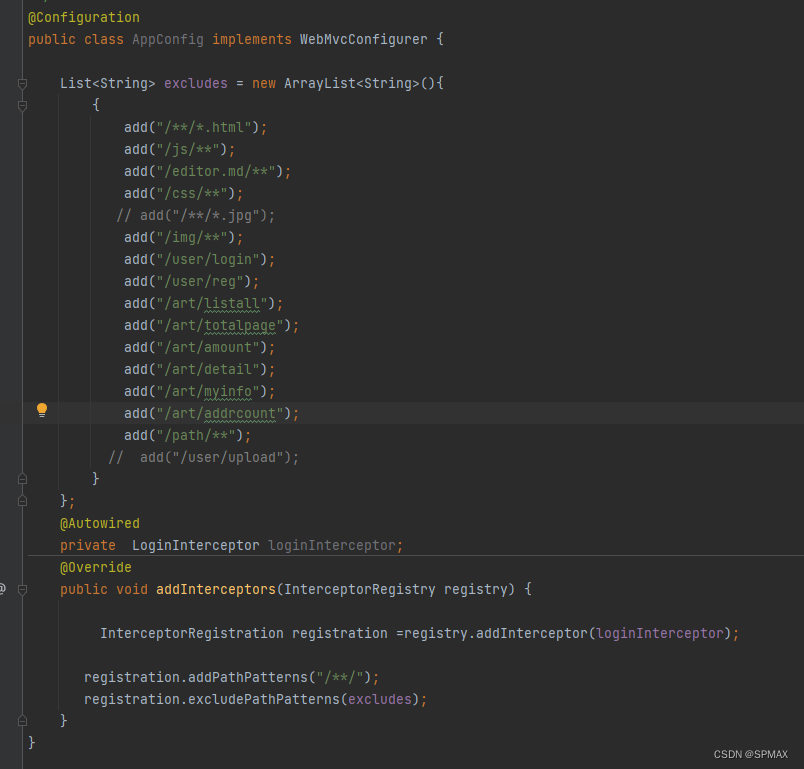Click the @Autowired annotation
Viewport: 804px width, 769px height.
click(99, 523)
